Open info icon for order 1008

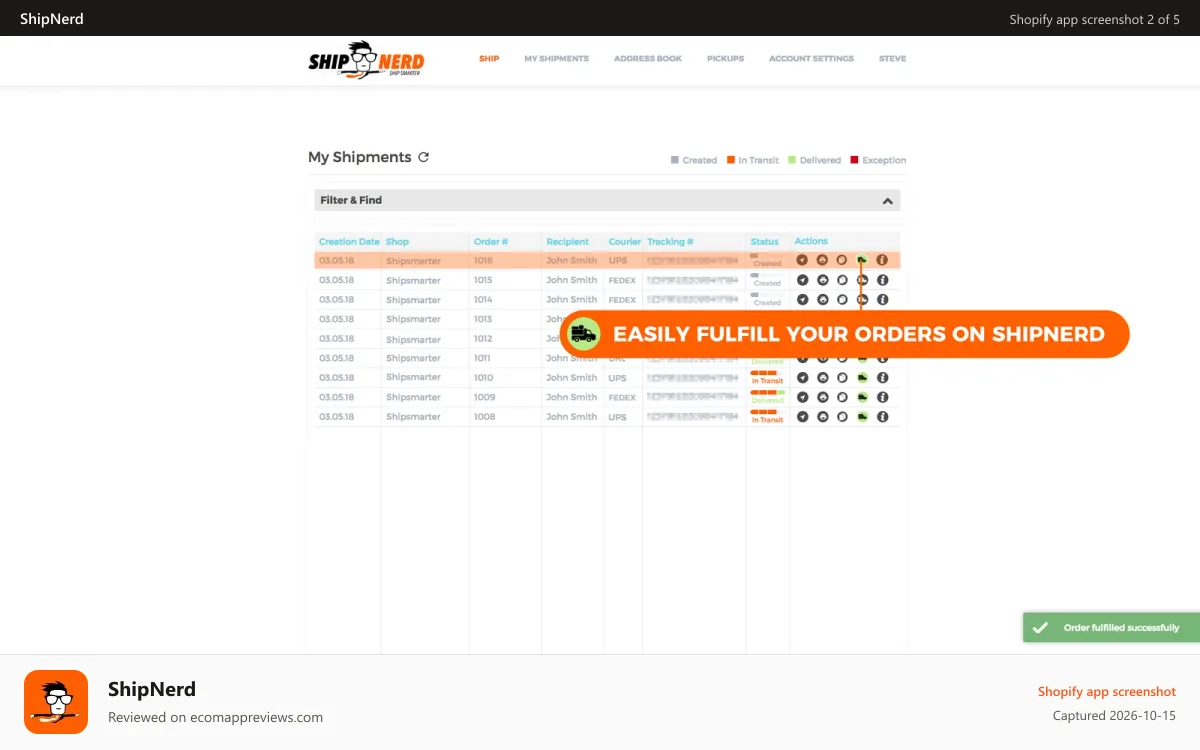(x=882, y=416)
